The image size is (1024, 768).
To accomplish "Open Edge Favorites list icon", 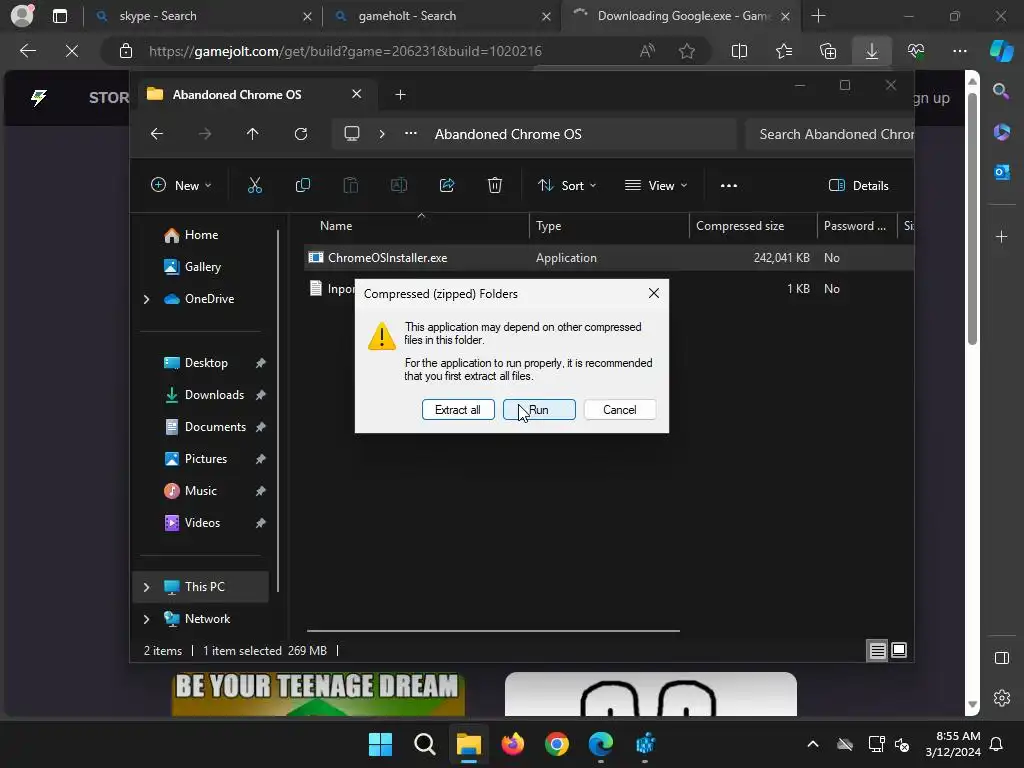I will (x=784, y=51).
